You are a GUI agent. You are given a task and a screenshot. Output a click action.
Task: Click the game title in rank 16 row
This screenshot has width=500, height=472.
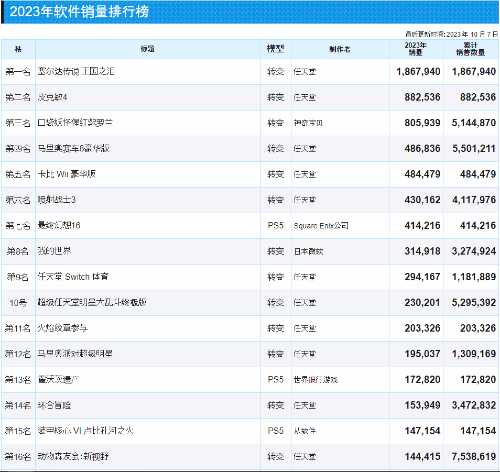click(x=73, y=456)
